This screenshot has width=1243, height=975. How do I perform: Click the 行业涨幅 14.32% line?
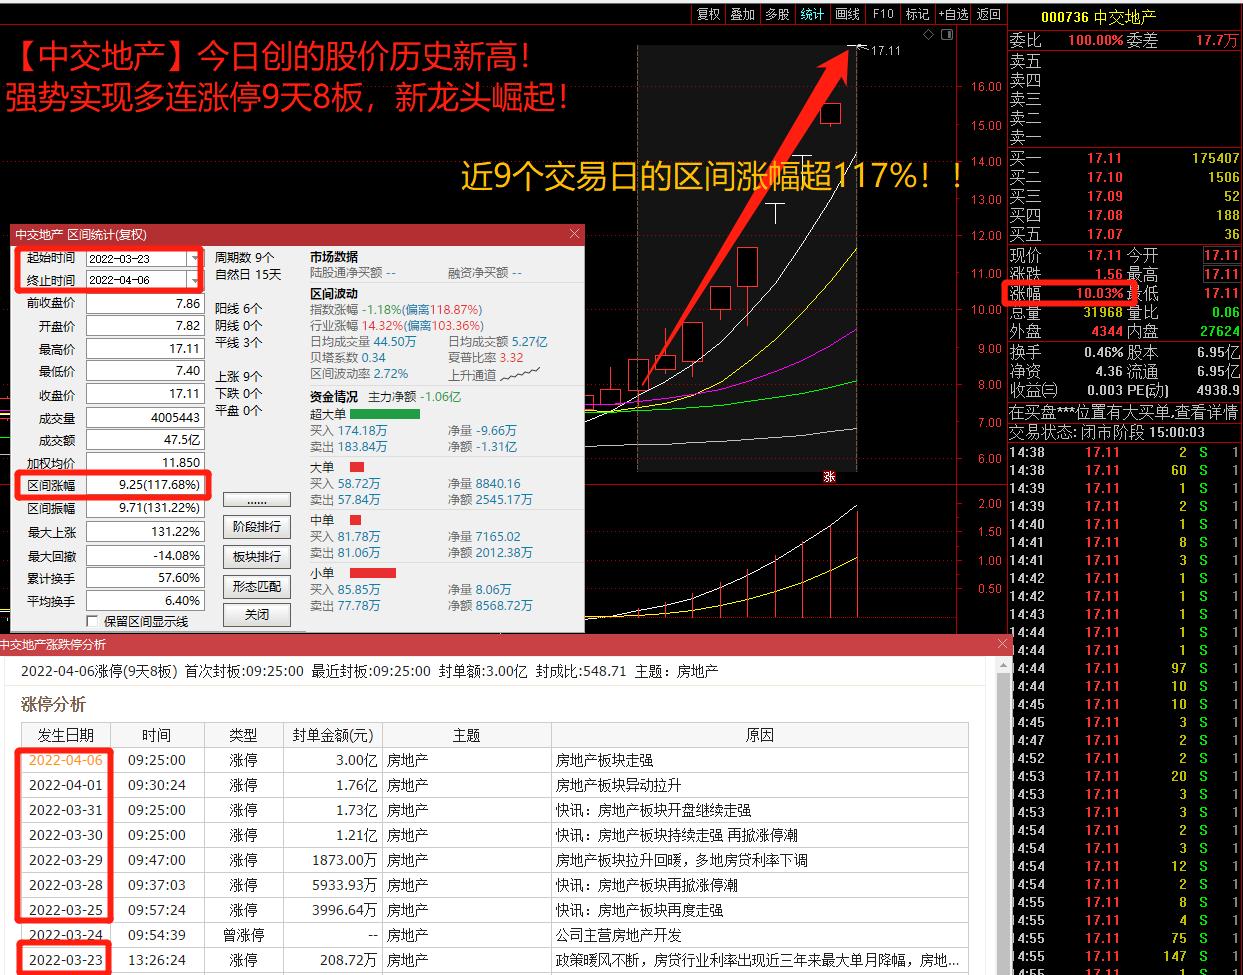[396, 325]
